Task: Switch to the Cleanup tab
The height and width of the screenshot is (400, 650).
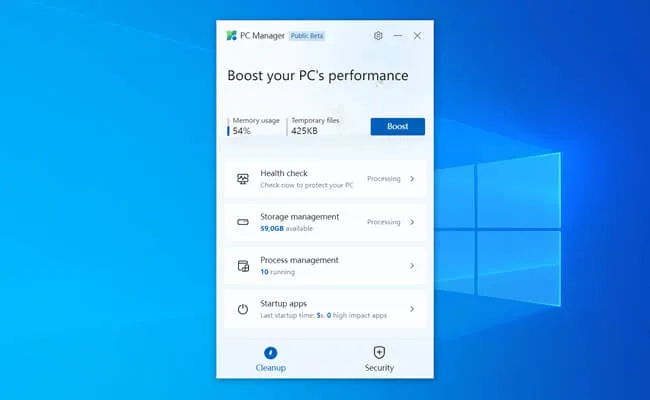Action: point(271,359)
